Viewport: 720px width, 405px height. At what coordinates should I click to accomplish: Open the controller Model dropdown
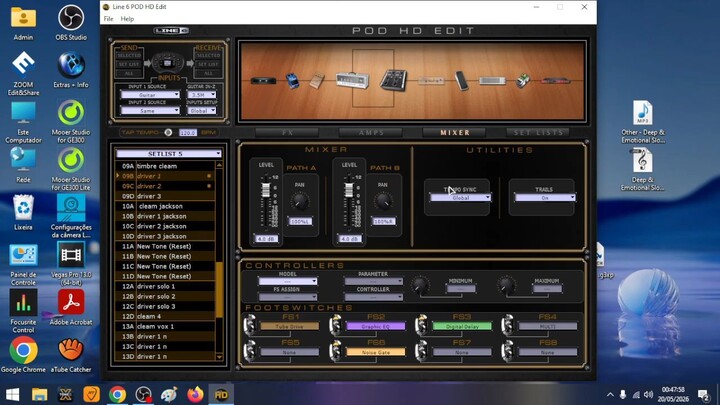coord(287,281)
